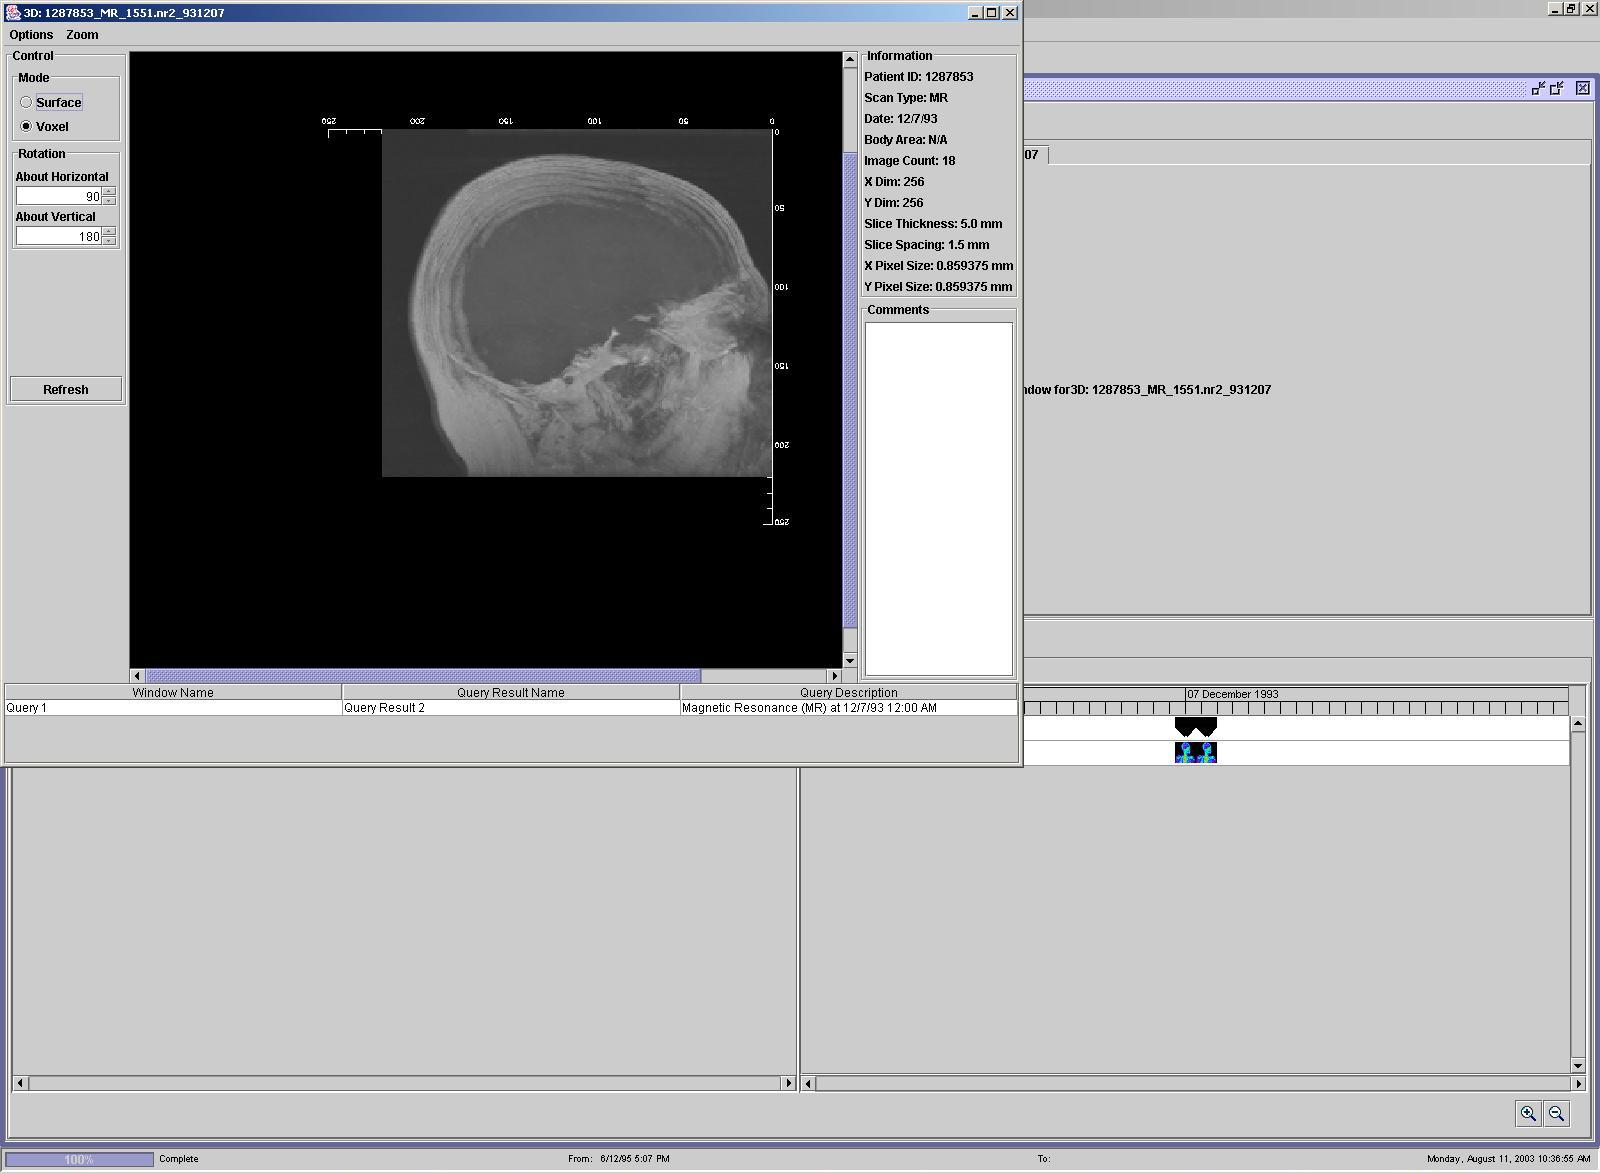Click the timeline vertical scroll up arrow
1600x1173 pixels.
[x=1578, y=723]
